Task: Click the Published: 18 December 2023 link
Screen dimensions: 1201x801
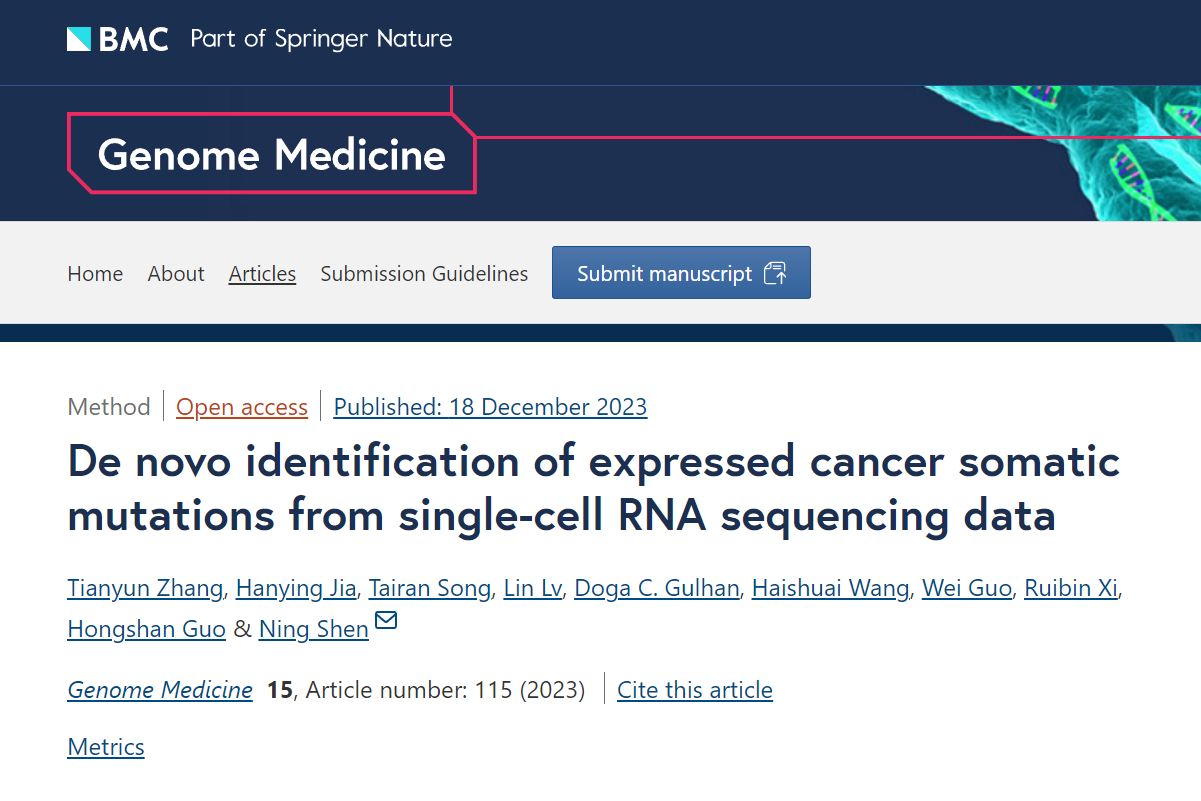Action: (490, 407)
